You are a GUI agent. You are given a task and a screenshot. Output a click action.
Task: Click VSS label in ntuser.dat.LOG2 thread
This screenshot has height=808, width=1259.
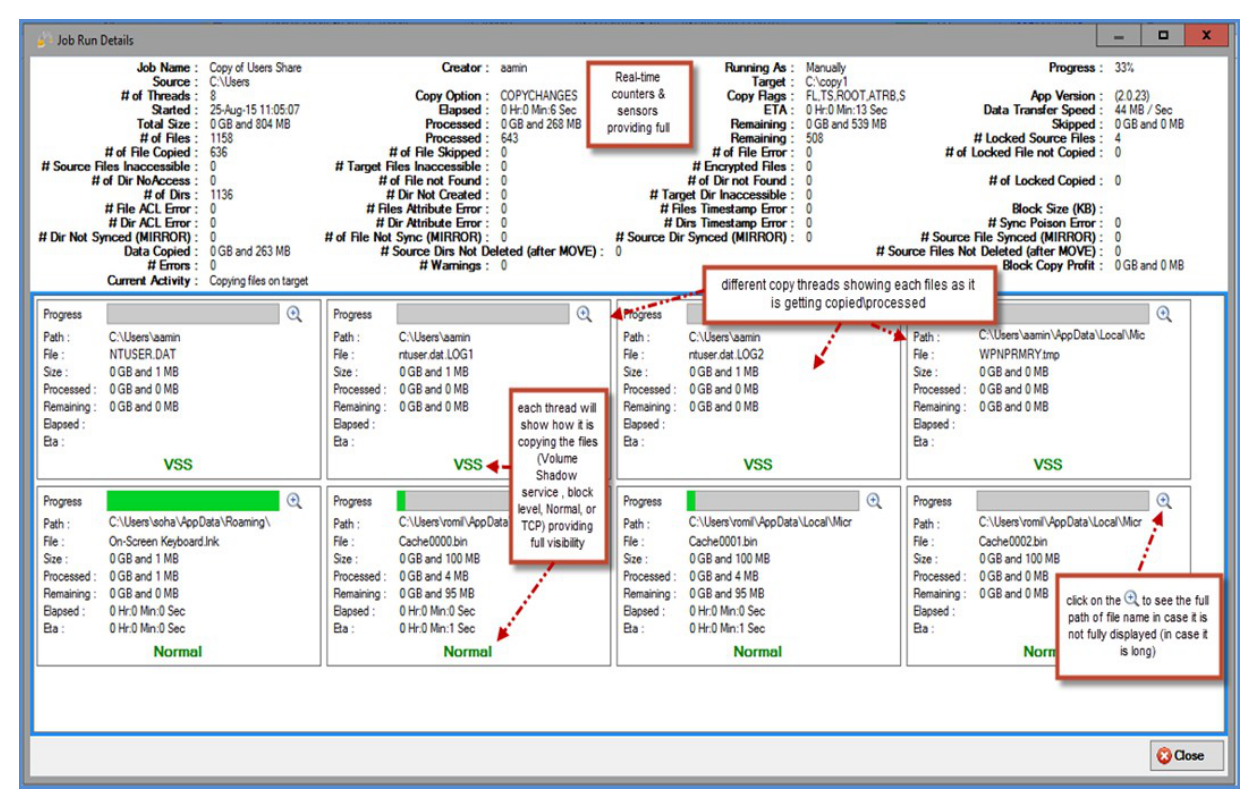click(758, 464)
